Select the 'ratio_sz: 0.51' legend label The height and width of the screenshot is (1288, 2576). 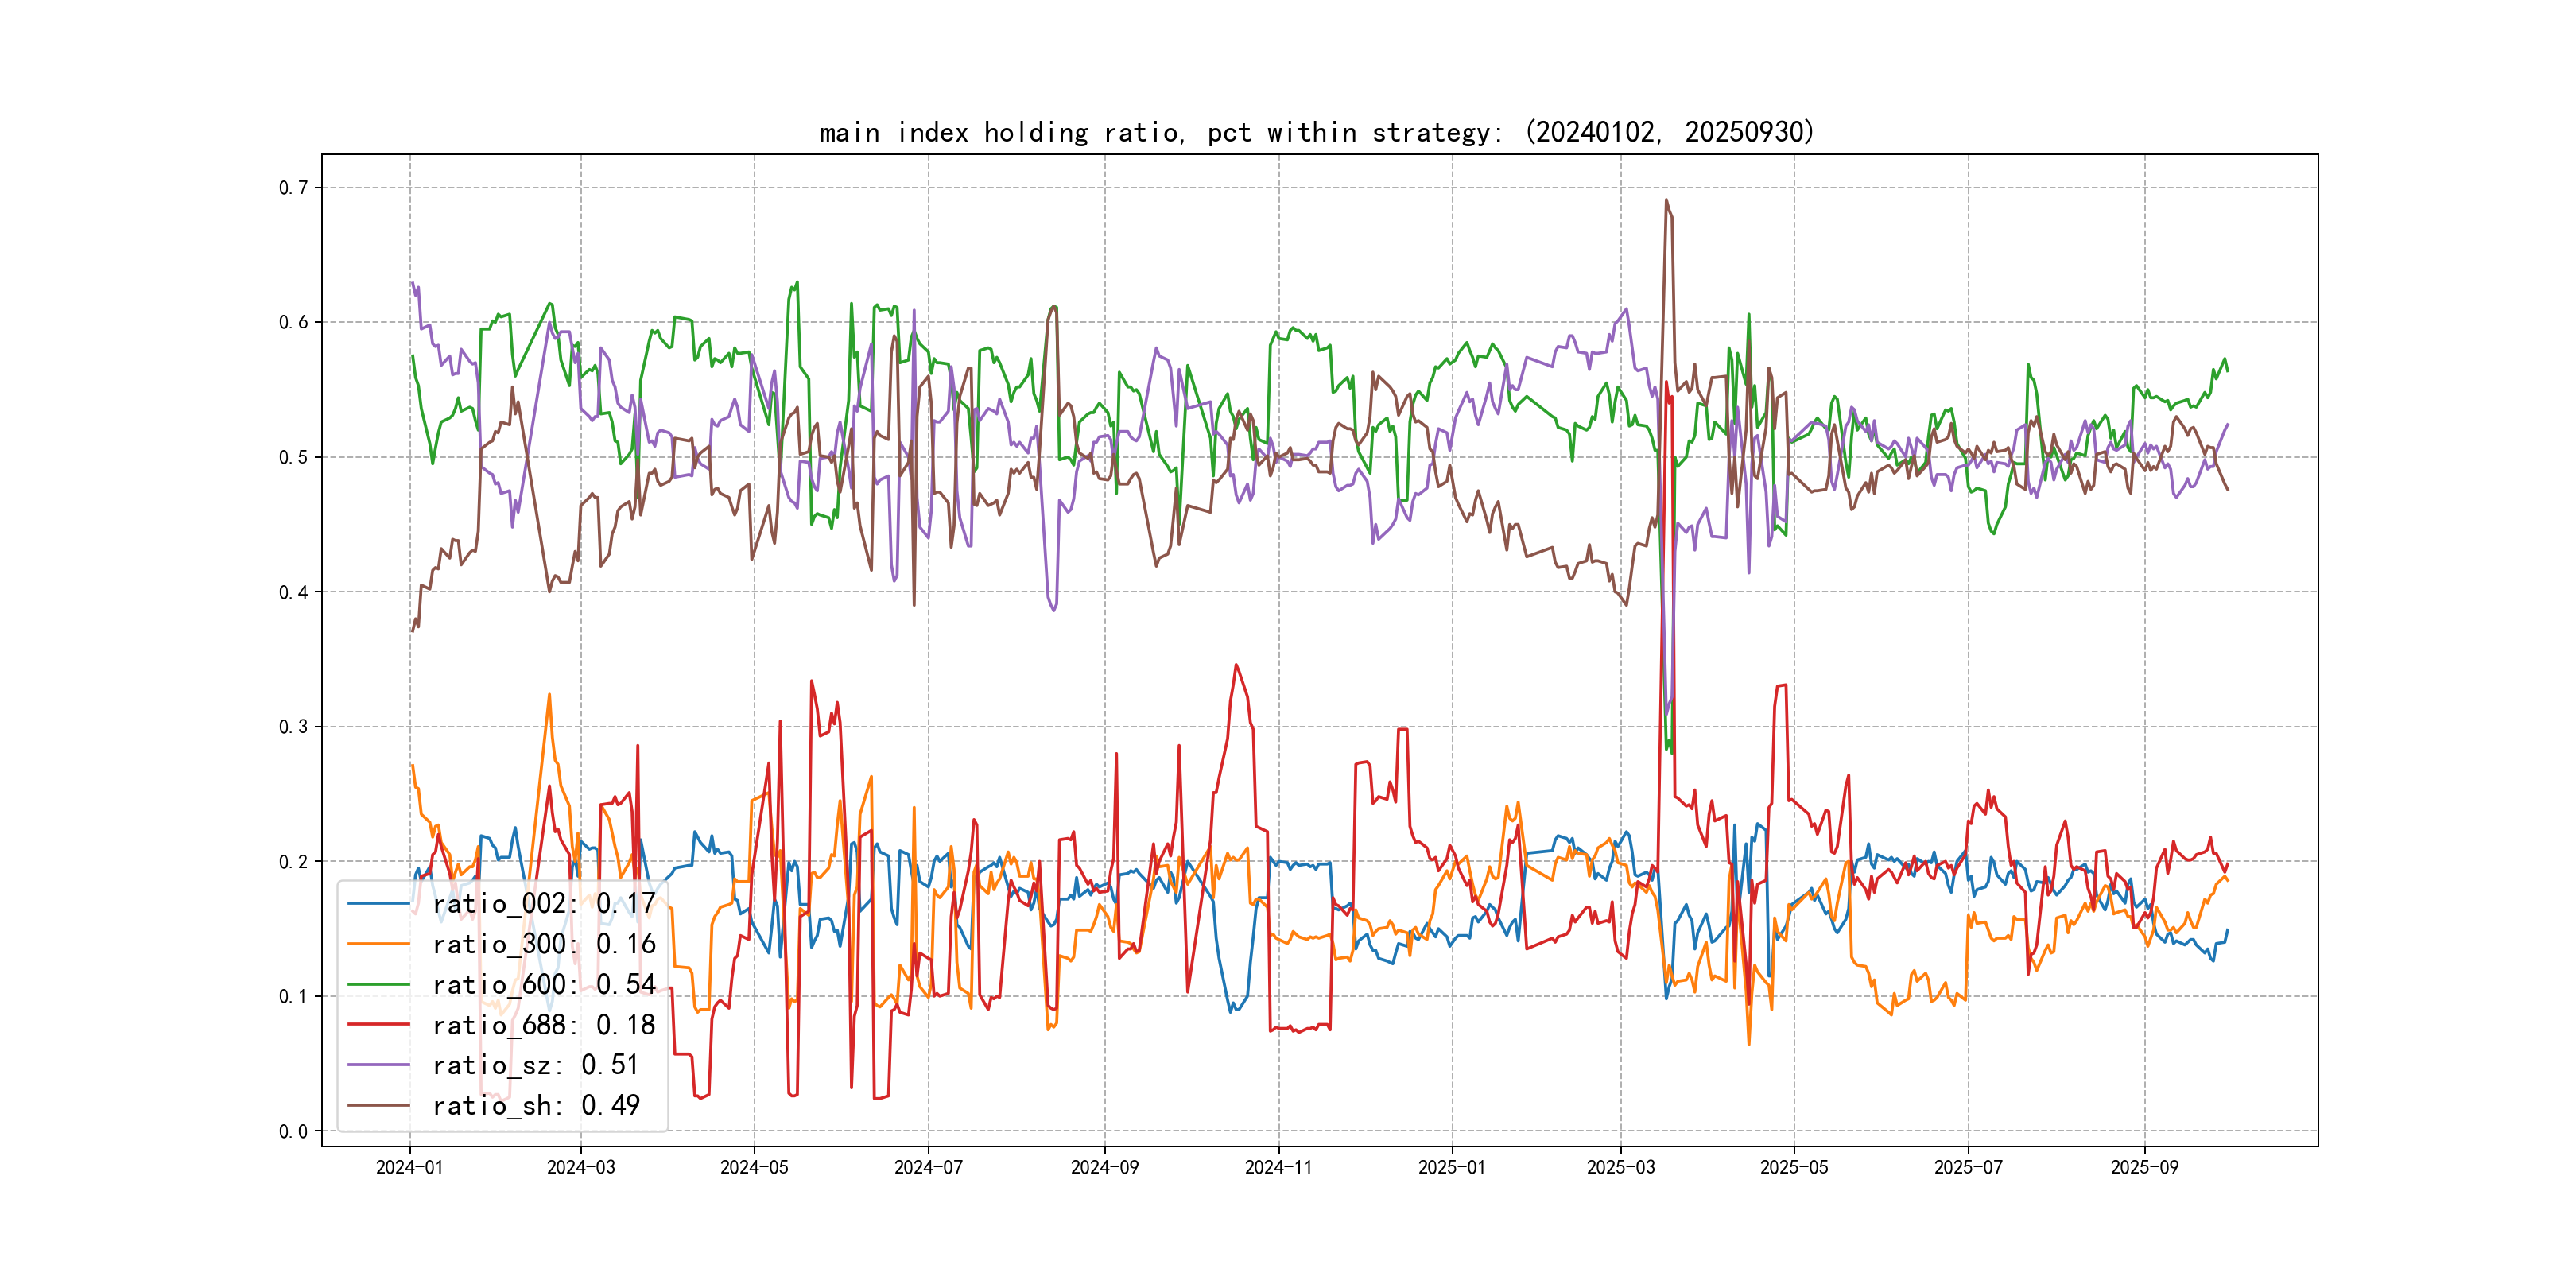535,1065
